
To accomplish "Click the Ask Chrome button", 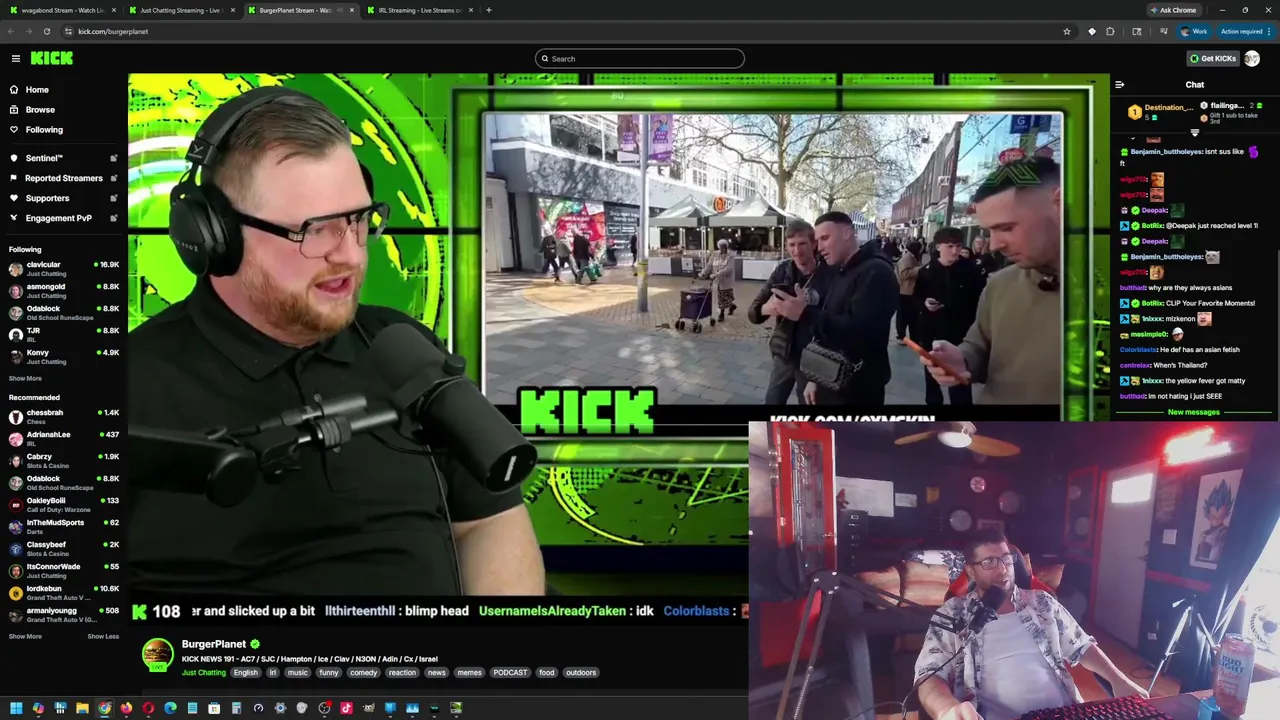I will (1173, 10).
